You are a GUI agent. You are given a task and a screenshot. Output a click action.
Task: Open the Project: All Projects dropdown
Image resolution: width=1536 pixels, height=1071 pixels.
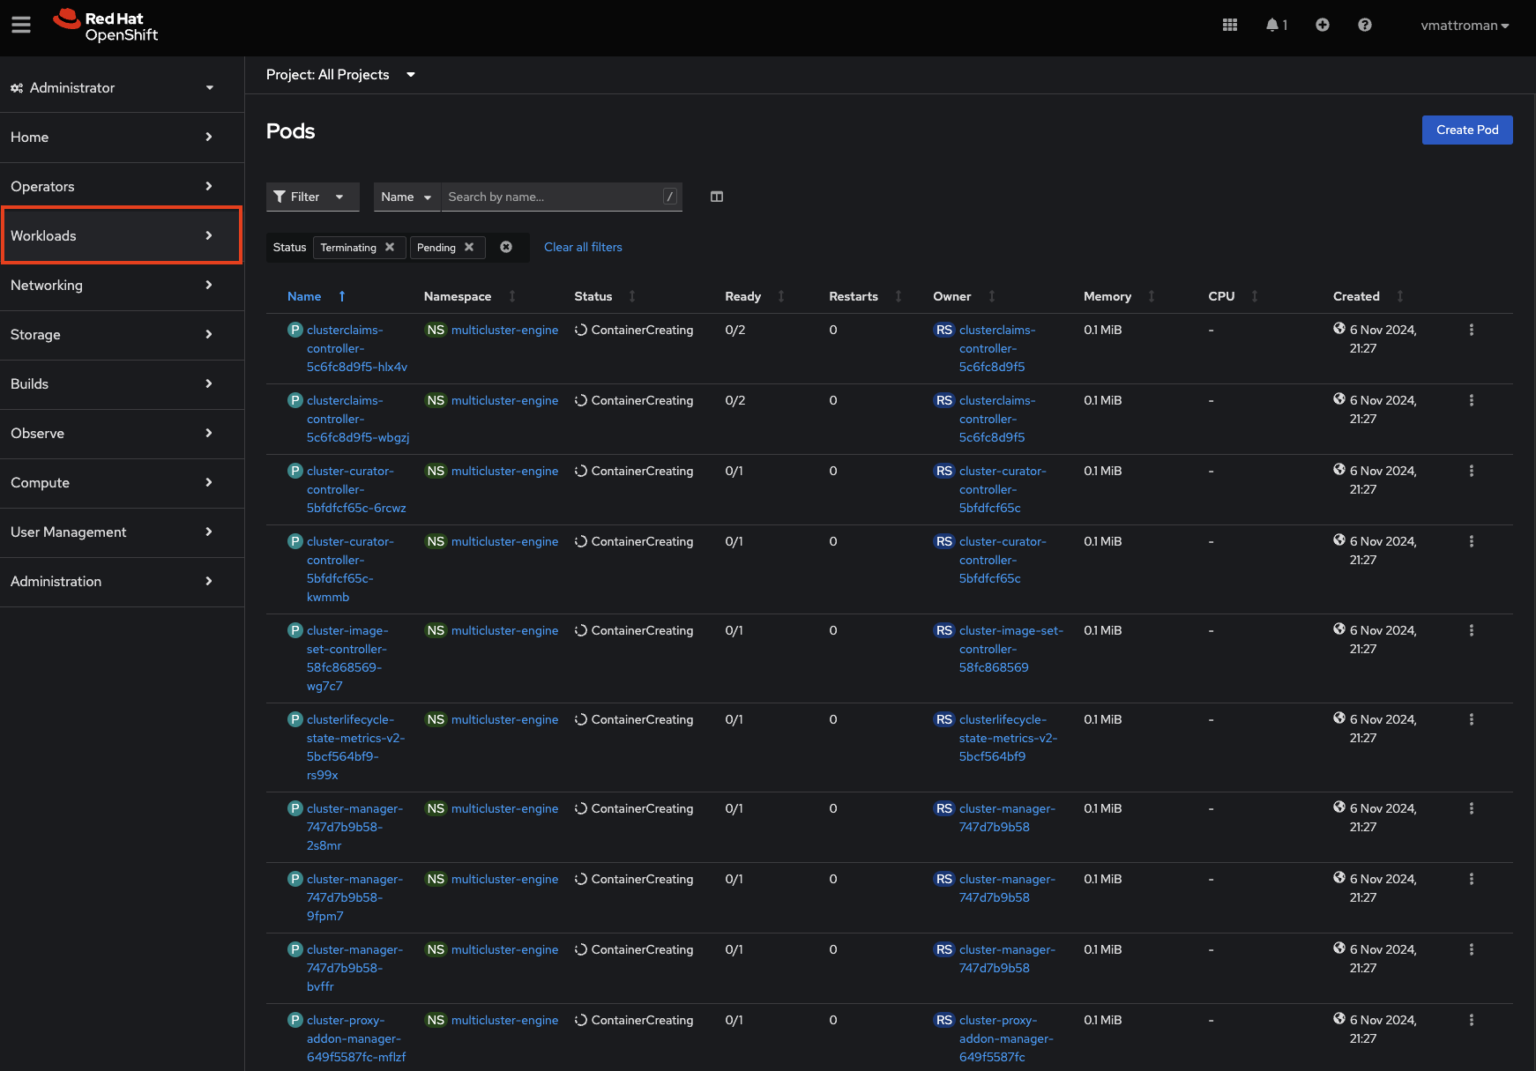[341, 74]
